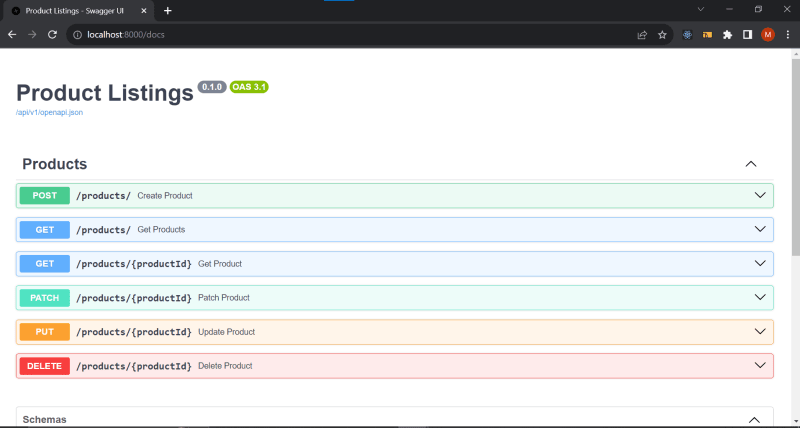Click the 'Patch Product' summary text

[224, 298]
